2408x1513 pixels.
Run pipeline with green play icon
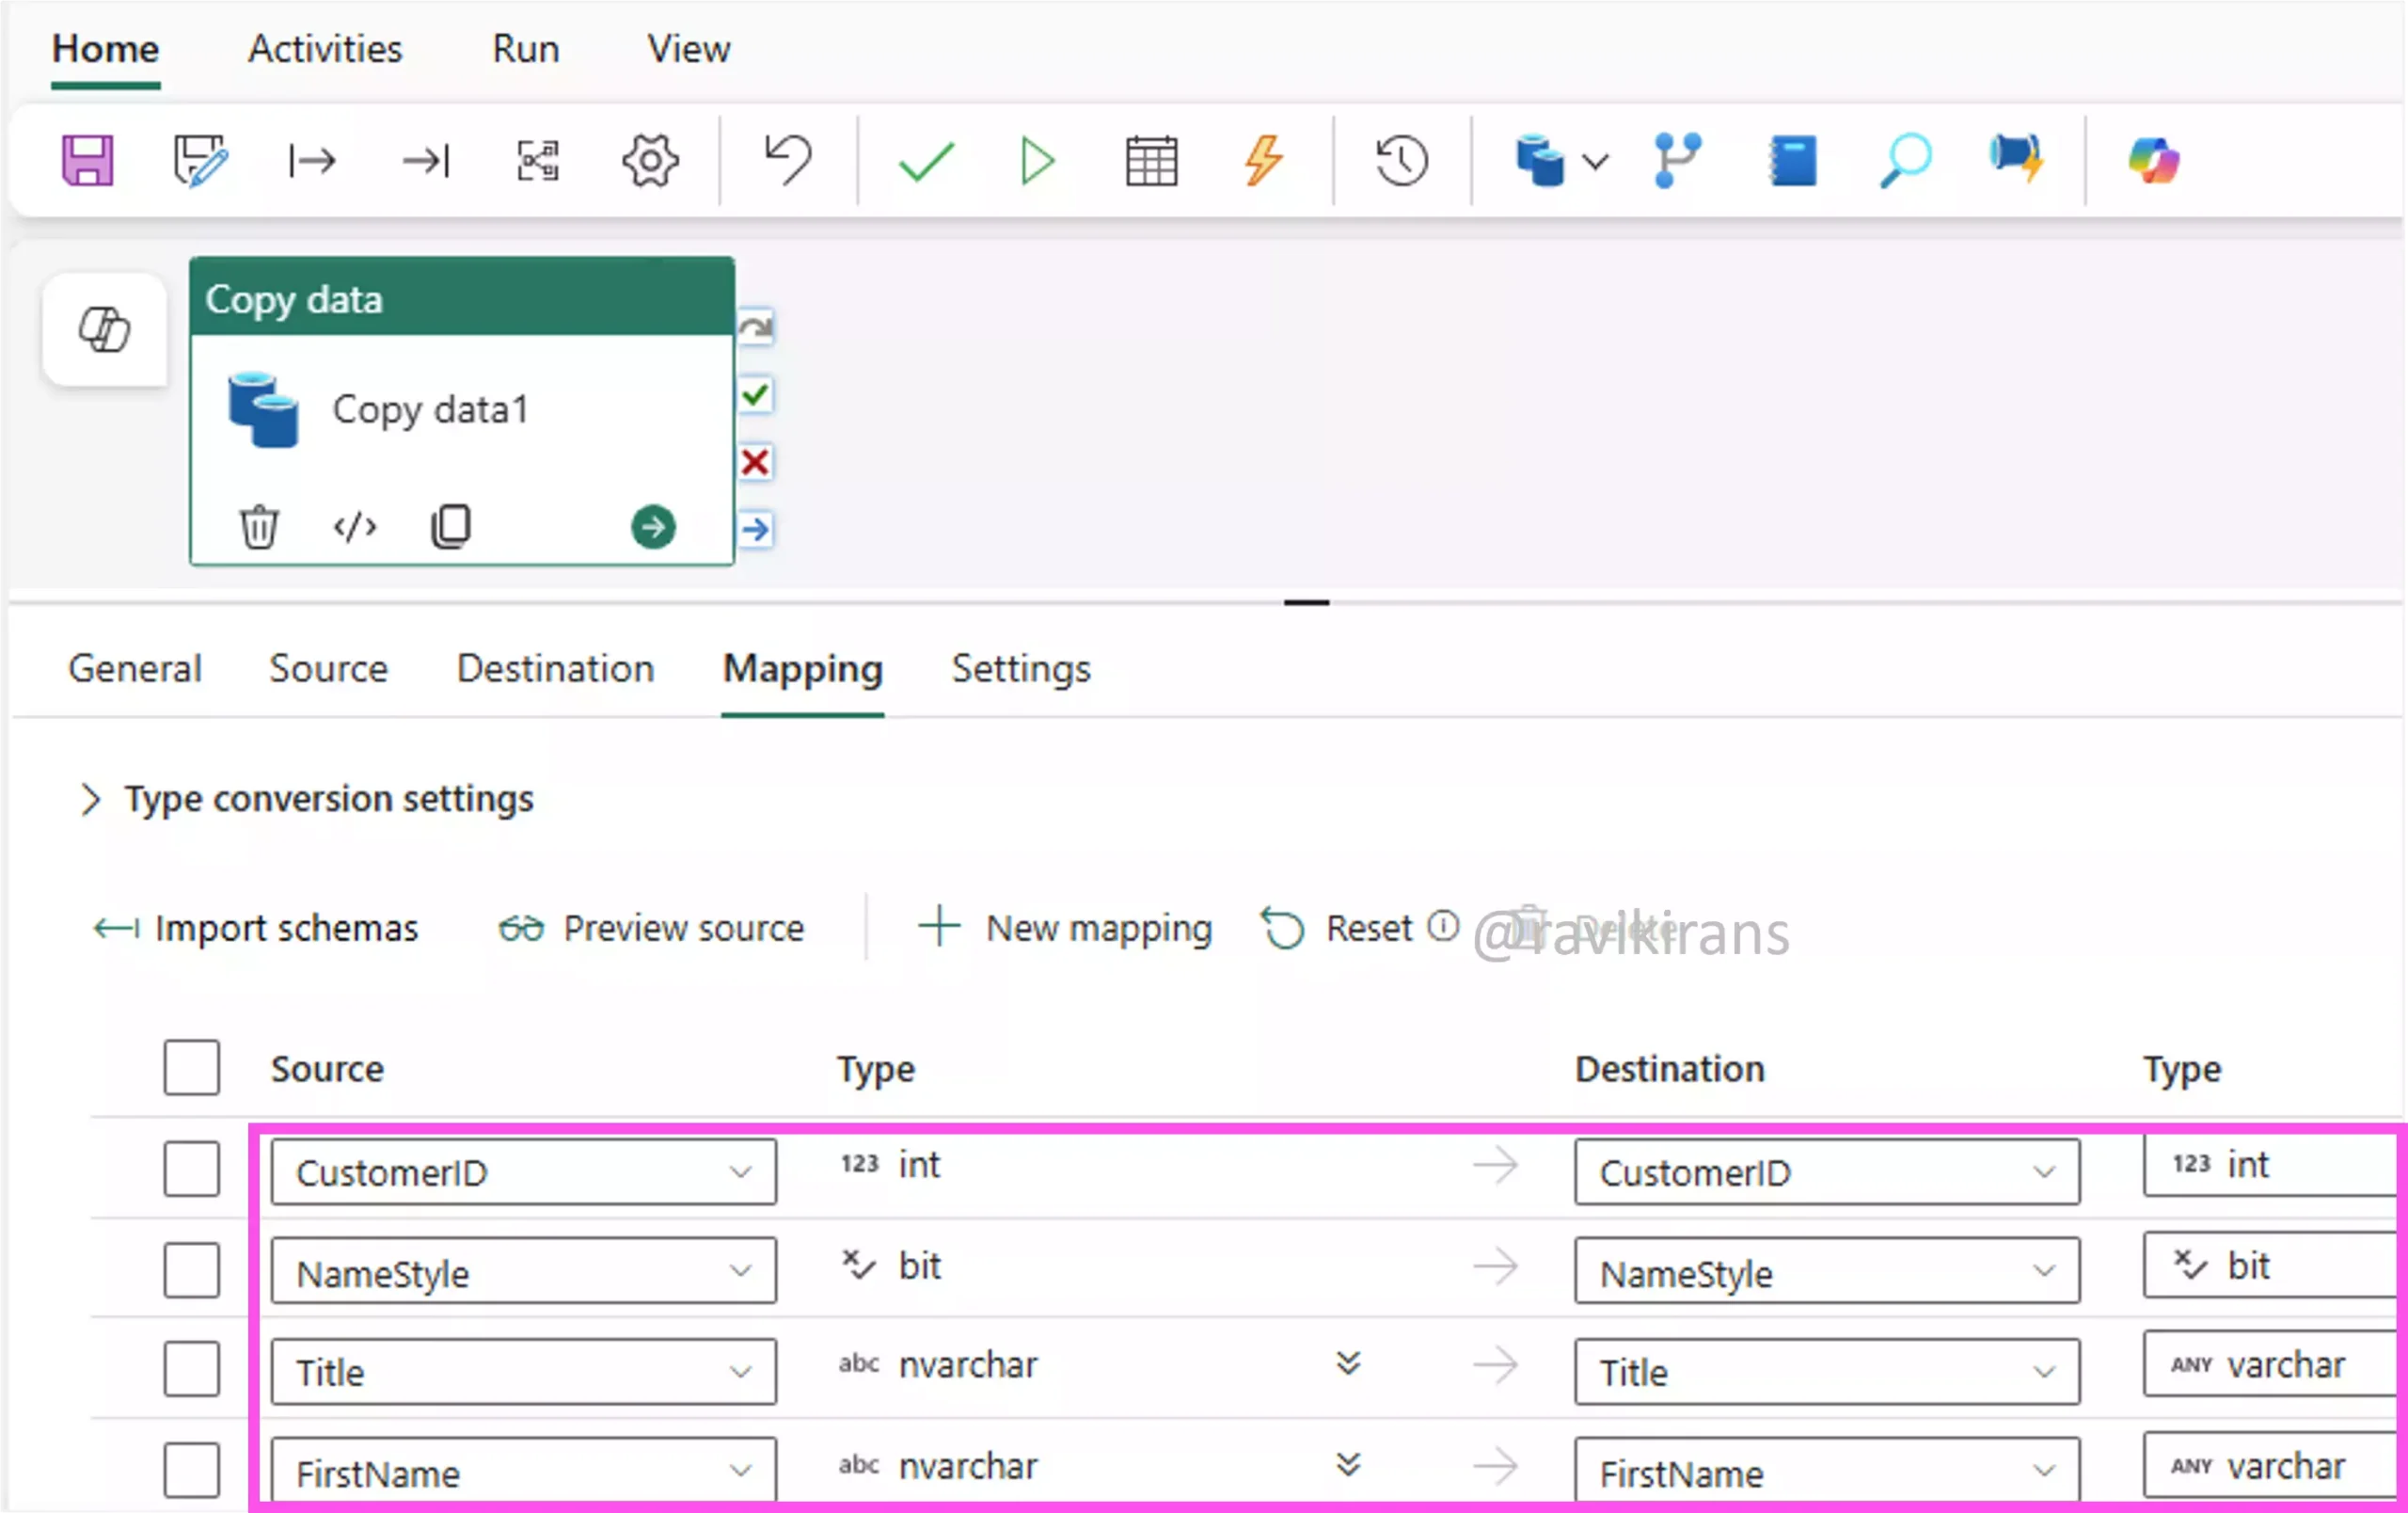point(1038,160)
